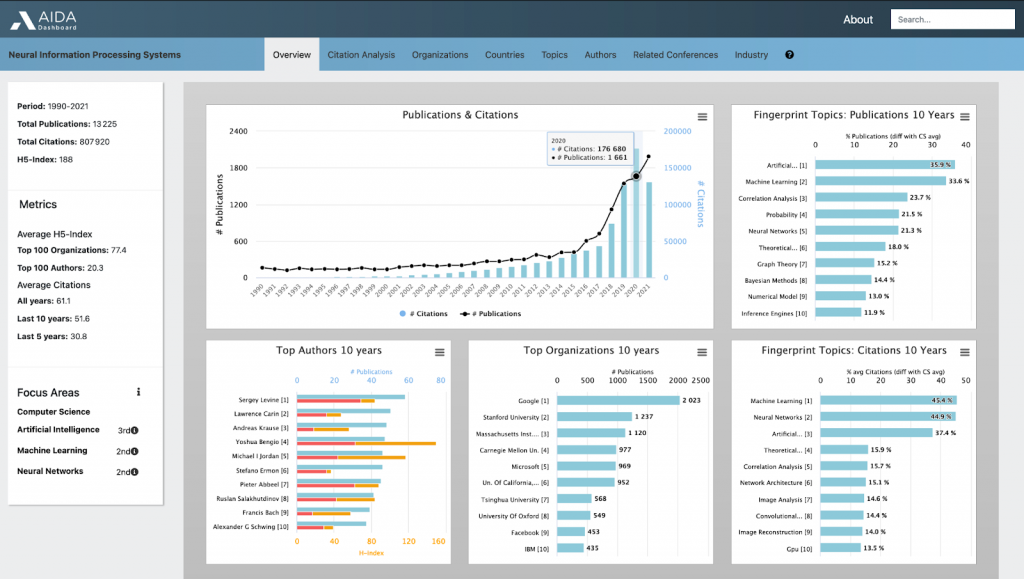Click info icon beside Neural Networks rank
This screenshot has height=579, width=1024.
coord(134,472)
